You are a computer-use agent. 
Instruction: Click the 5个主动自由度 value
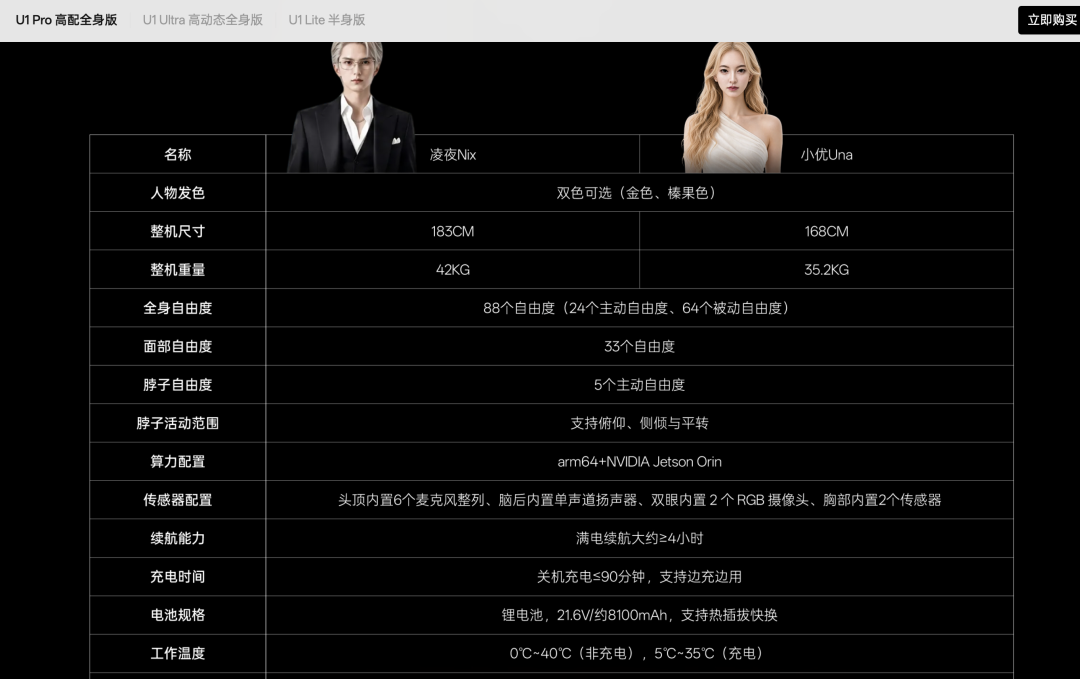pos(639,385)
